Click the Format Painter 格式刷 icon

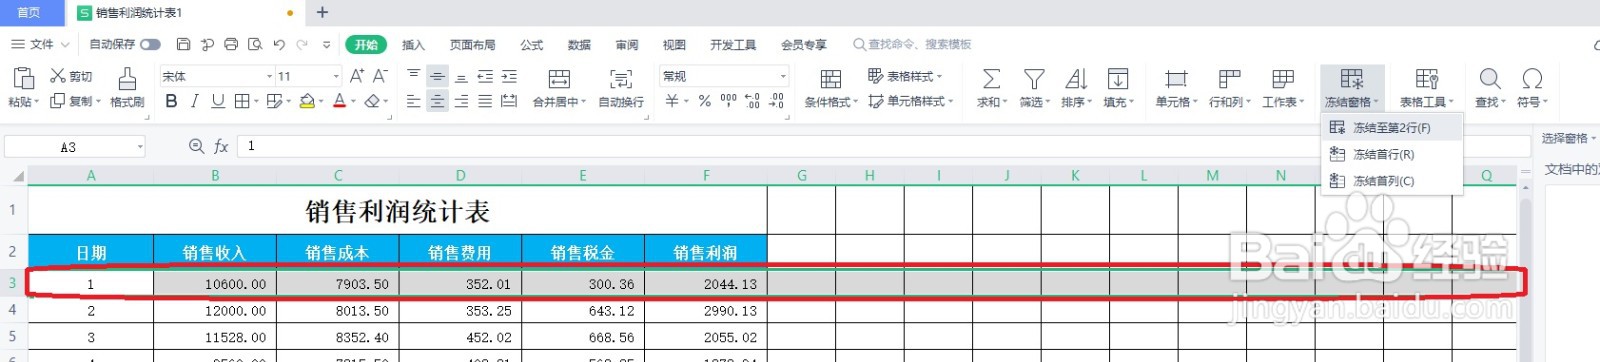tap(127, 79)
